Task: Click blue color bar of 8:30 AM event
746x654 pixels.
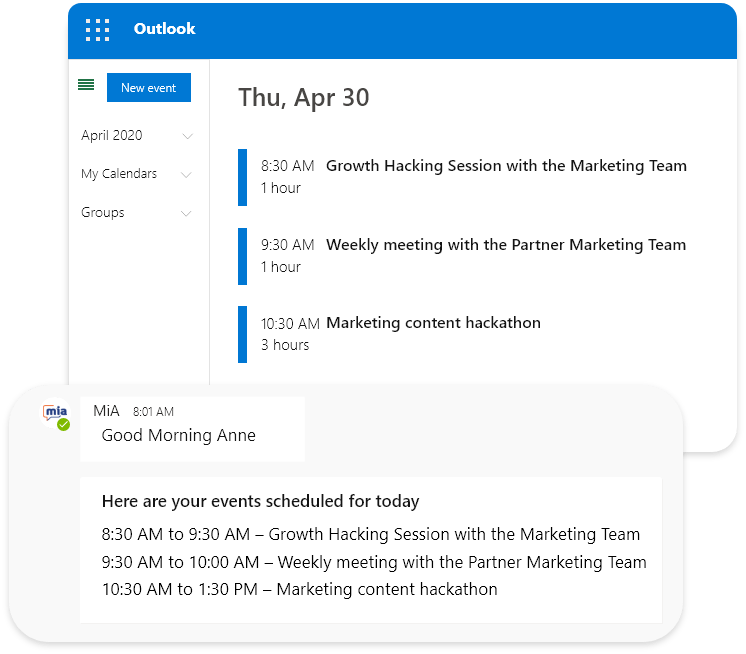Action: point(243,177)
